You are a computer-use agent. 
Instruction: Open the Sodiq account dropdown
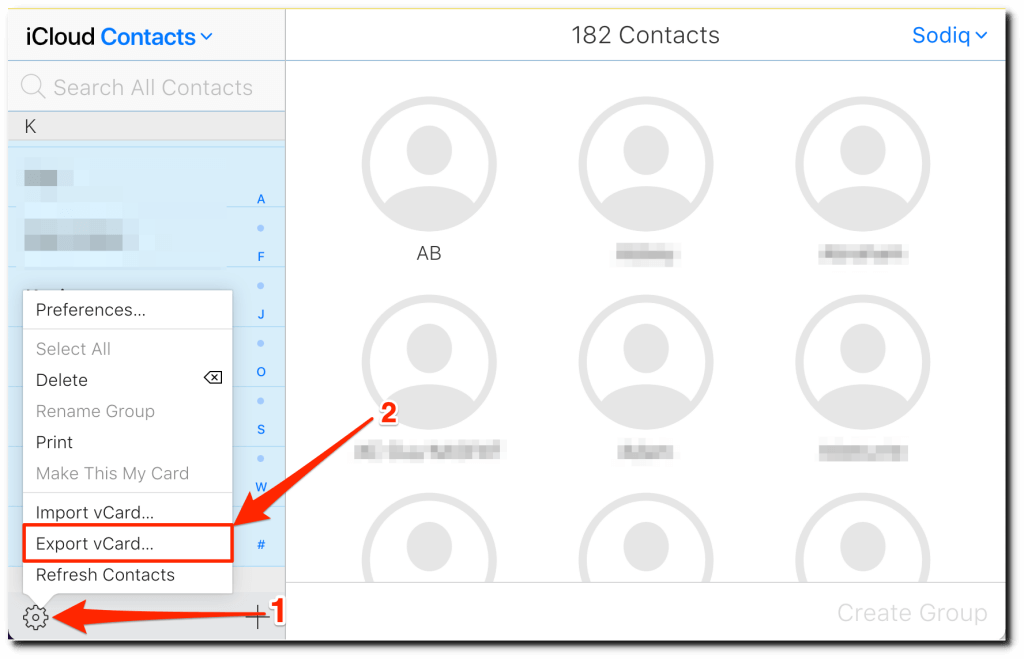pyautogui.click(x=950, y=35)
